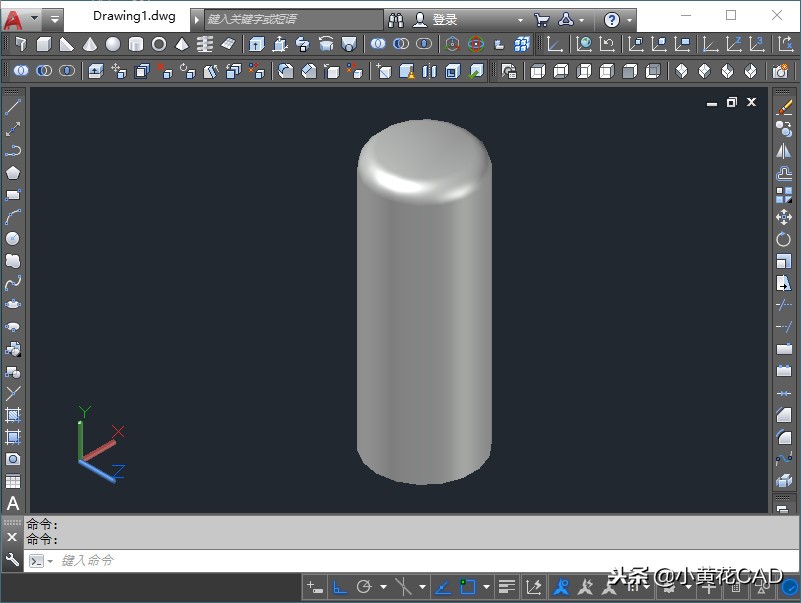The image size is (801, 603).
Task: Select the Move tool in the modify toolbar
Action: click(x=784, y=217)
